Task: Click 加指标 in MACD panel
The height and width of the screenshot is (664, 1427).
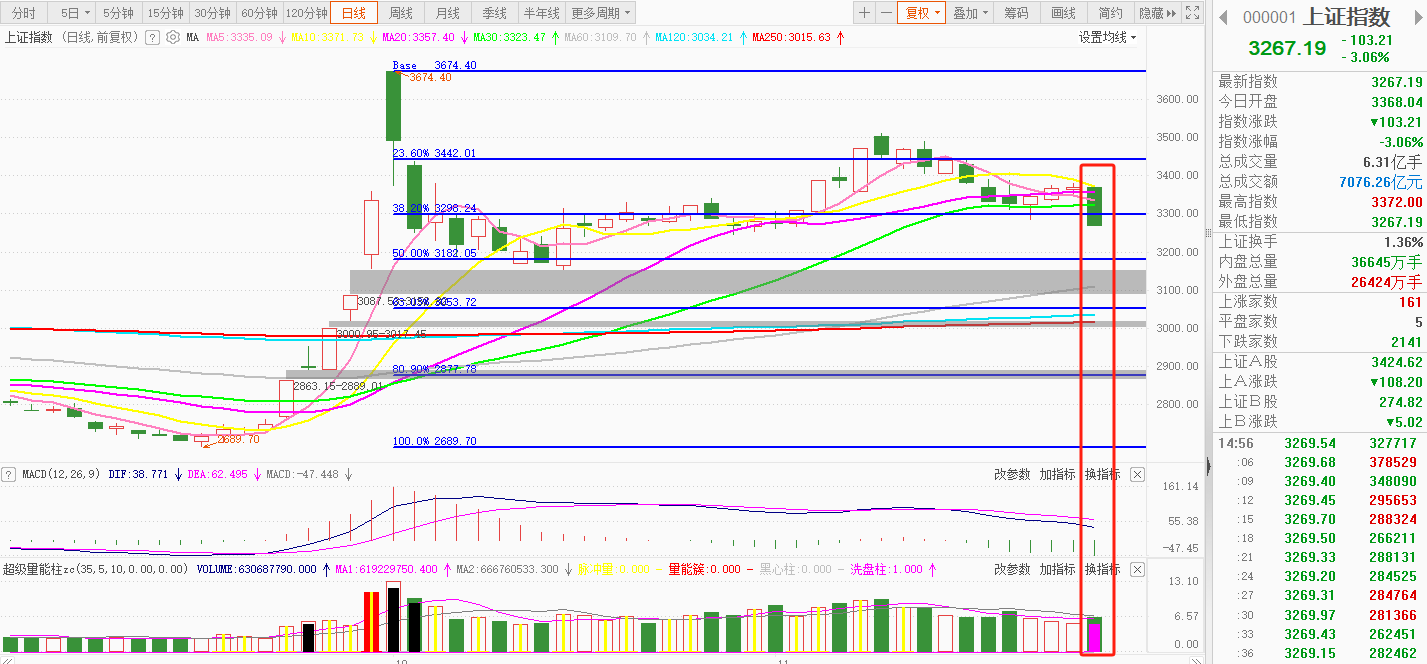Action: pos(1057,474)
